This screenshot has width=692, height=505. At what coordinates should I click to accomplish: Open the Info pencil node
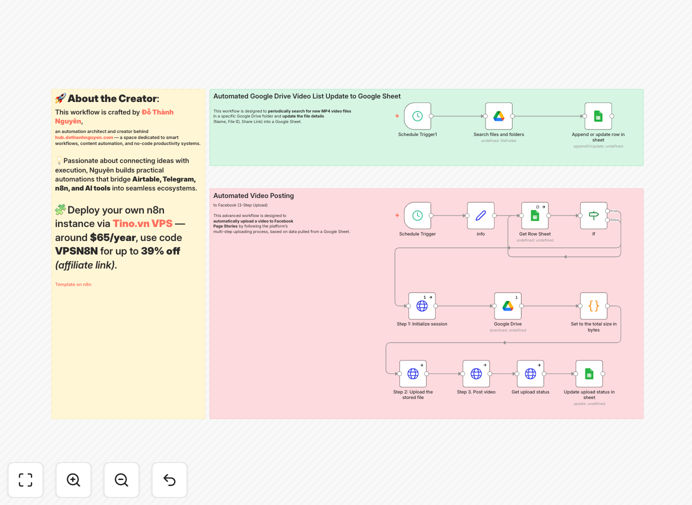pyautogui.click(x=481, y=215)
